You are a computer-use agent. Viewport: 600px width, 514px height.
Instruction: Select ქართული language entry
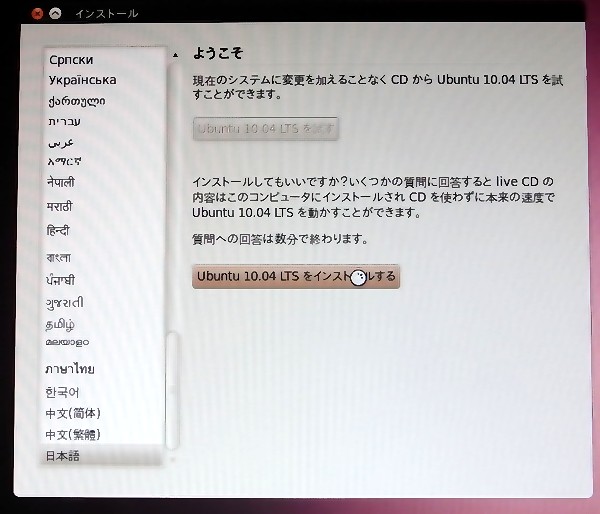[77, 101]
